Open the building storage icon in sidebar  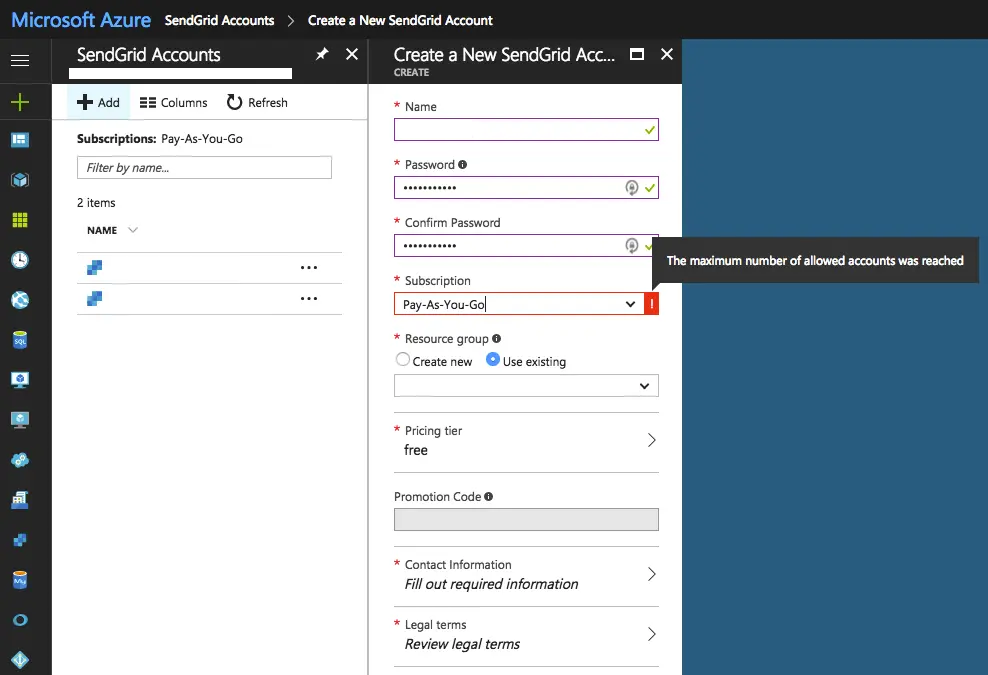click(x=20, y=500)
